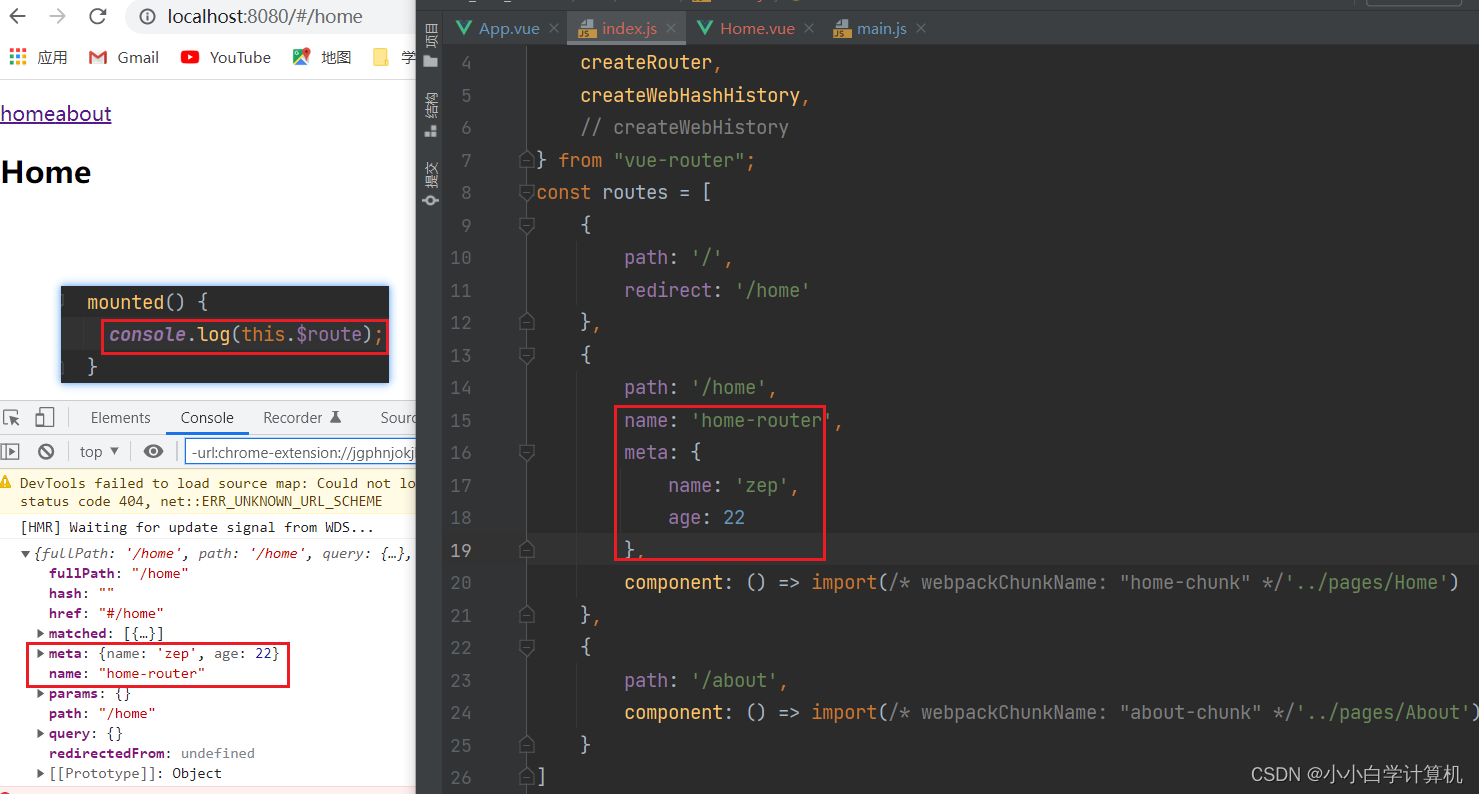Open the 'top' JavaScript context dropdown
The width and height of the screenshot is (1479, 794).
click(99, 451)
